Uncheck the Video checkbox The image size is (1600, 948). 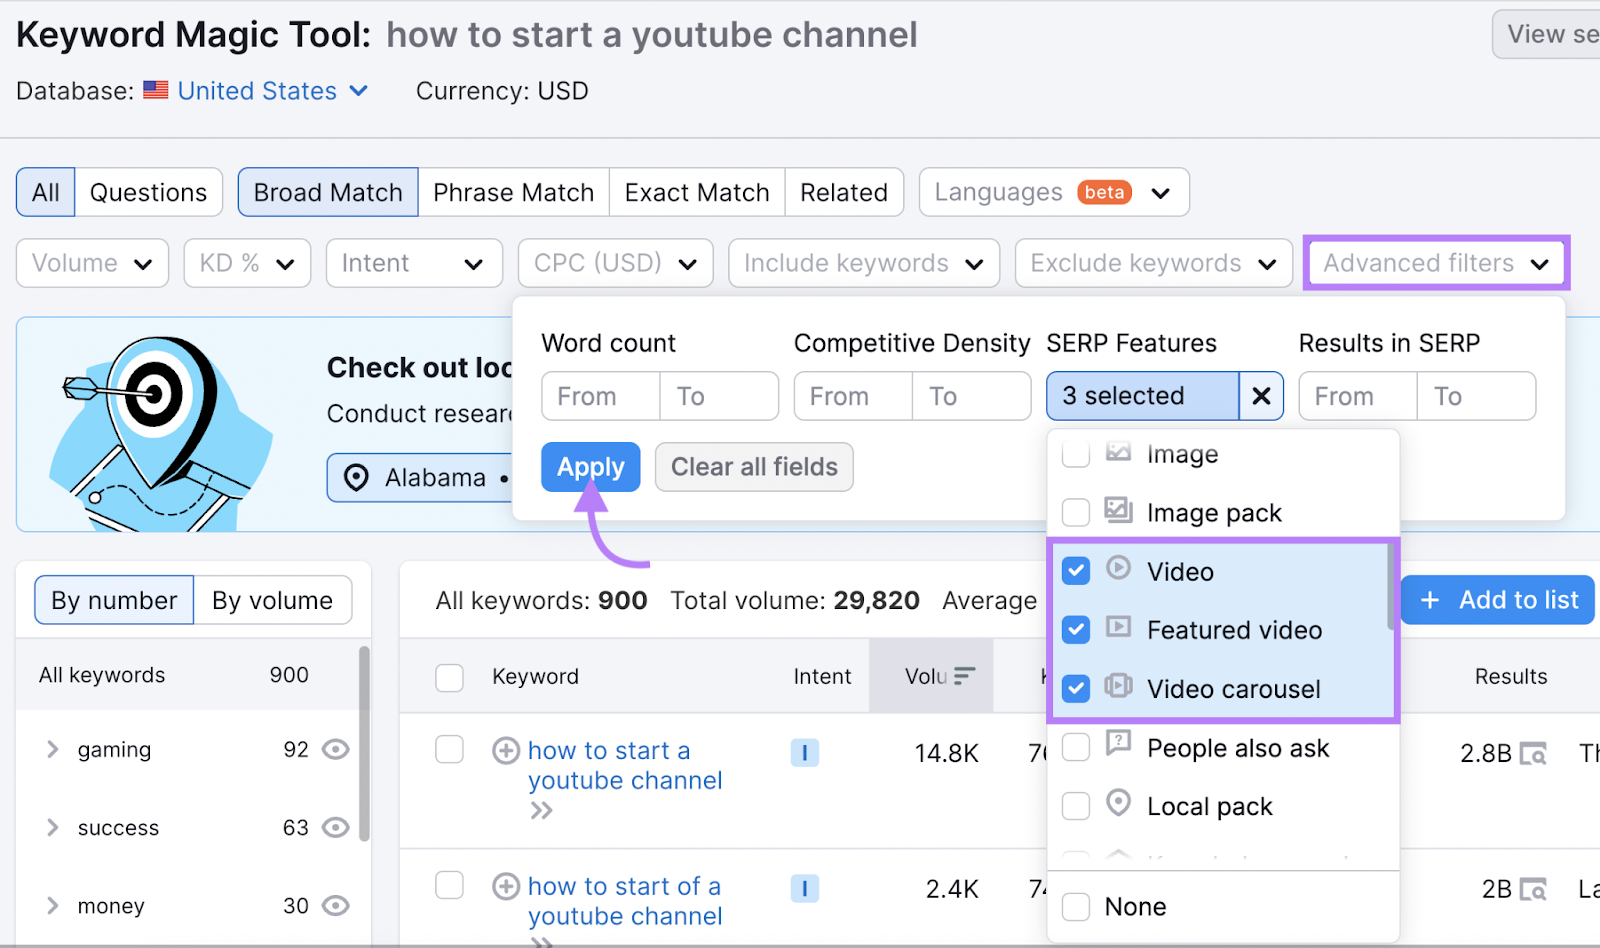point(1076,571)
